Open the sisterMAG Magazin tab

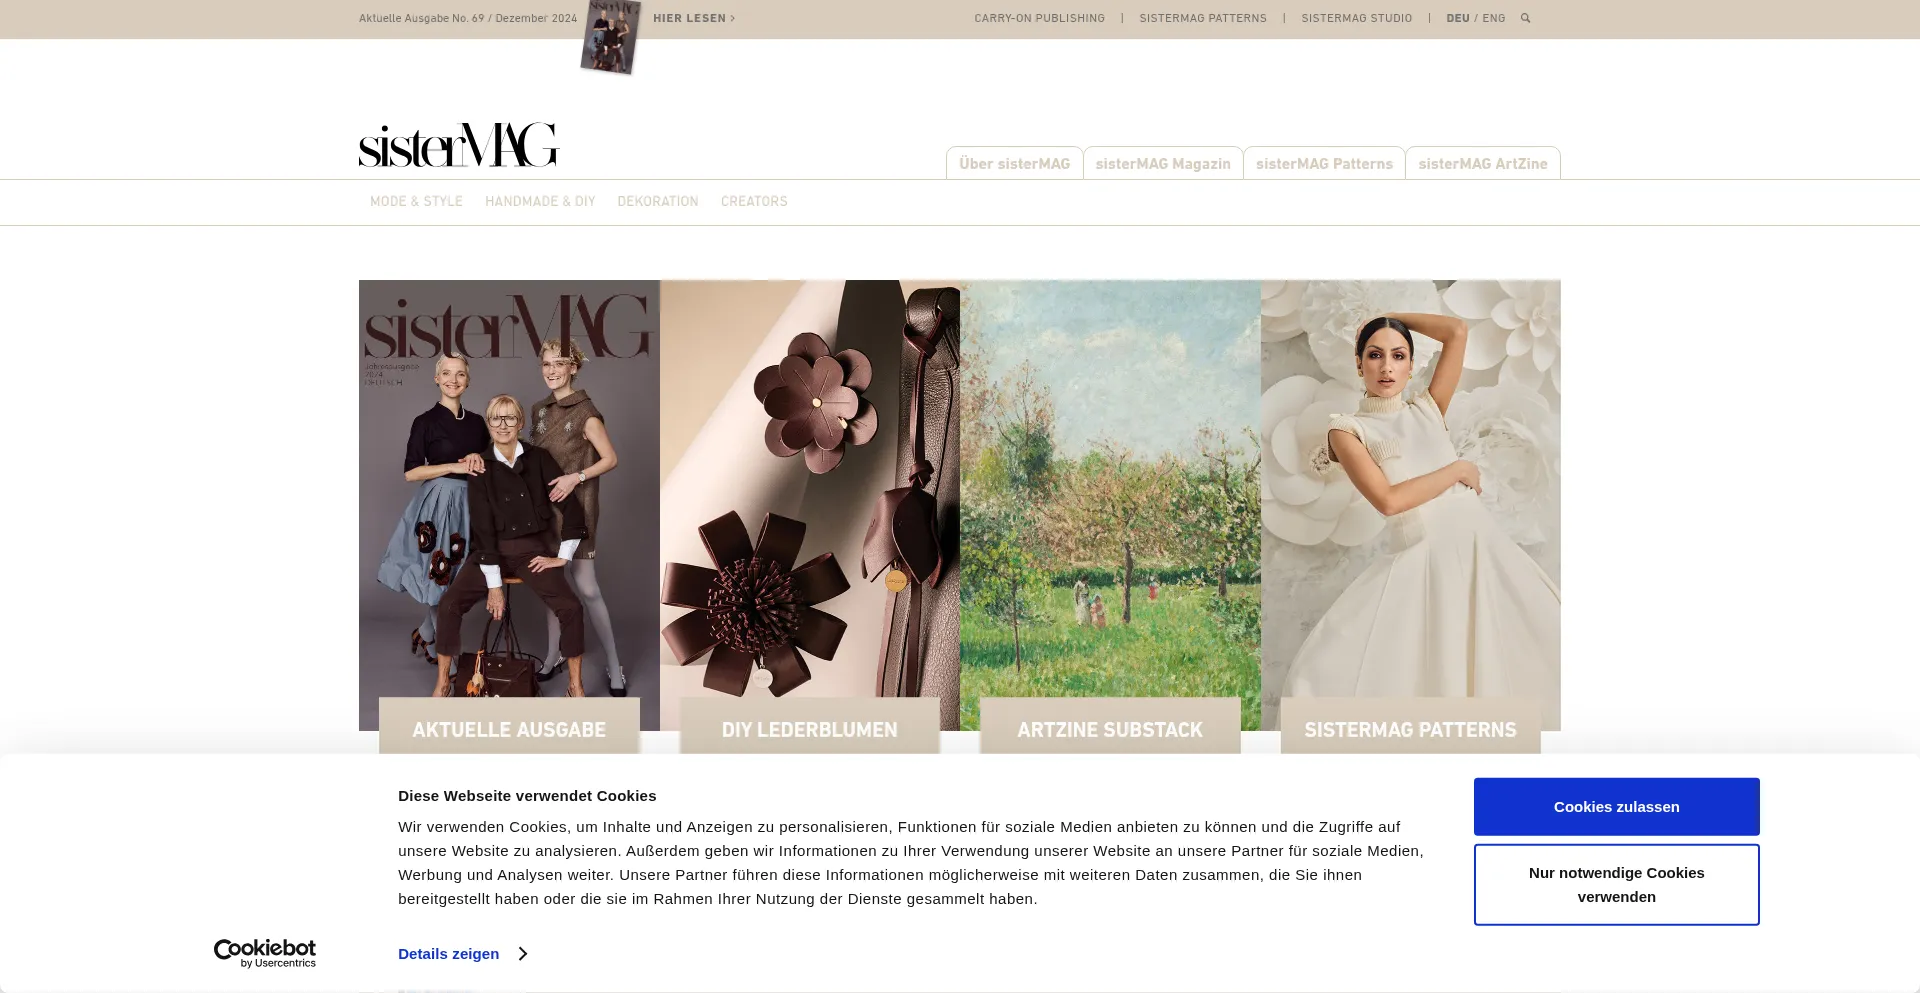(x=1163, y=164)
